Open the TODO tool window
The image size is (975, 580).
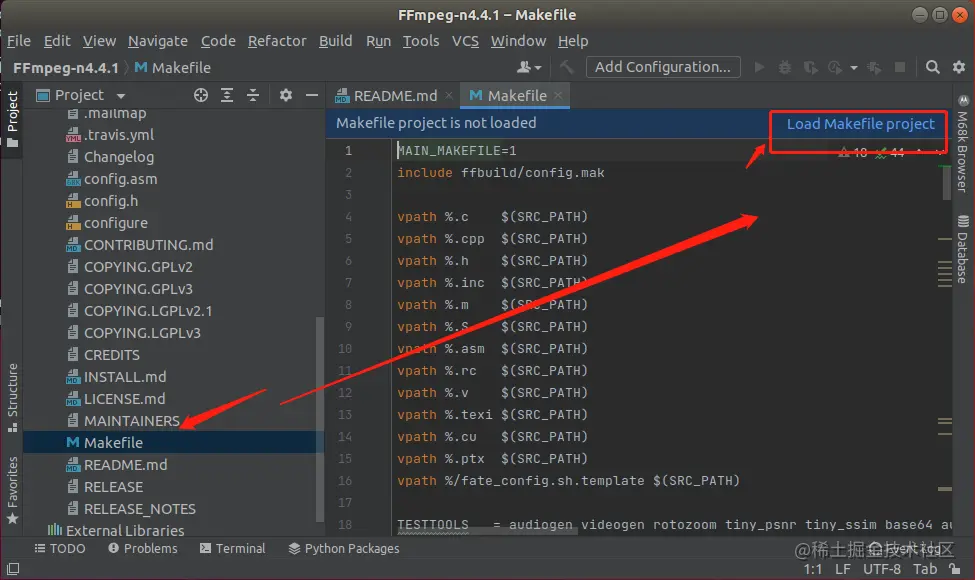(60, 548)
